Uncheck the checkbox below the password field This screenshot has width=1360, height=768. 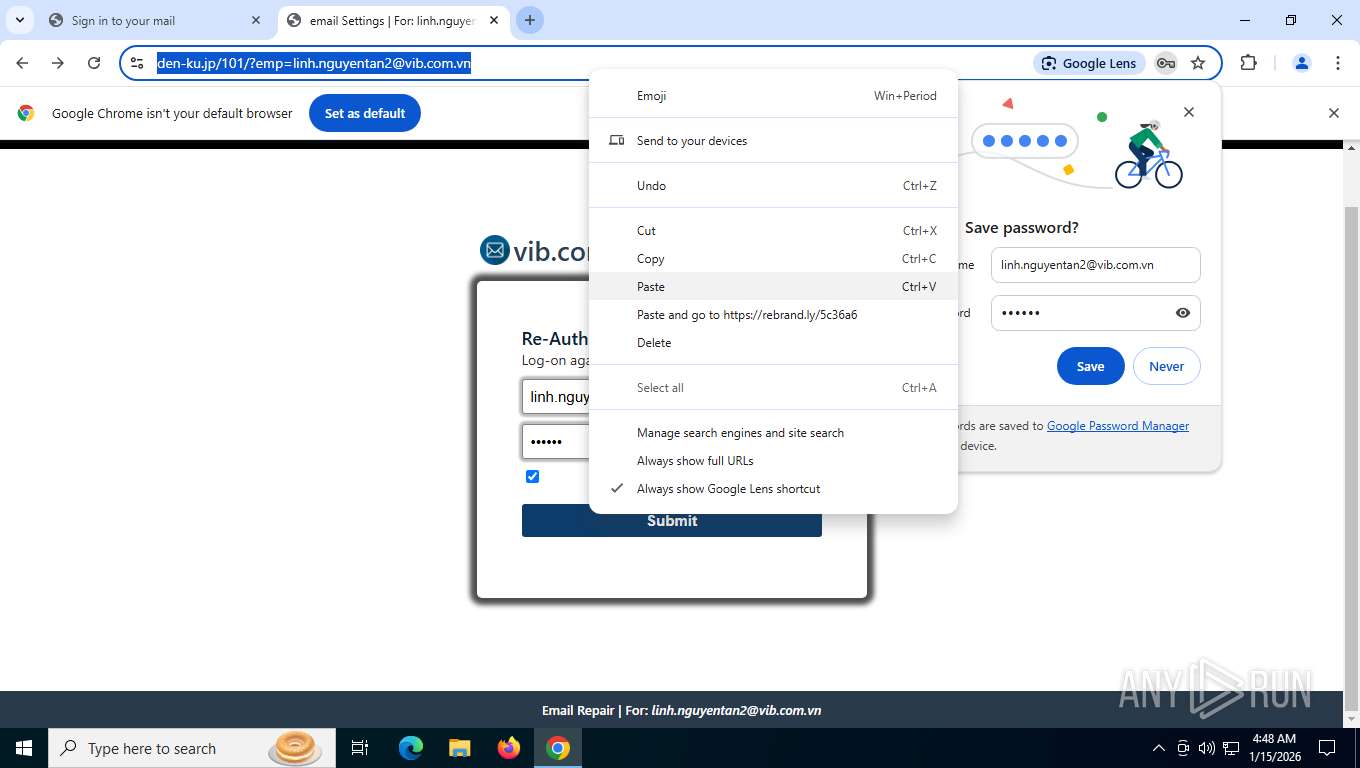coord(532,476)
